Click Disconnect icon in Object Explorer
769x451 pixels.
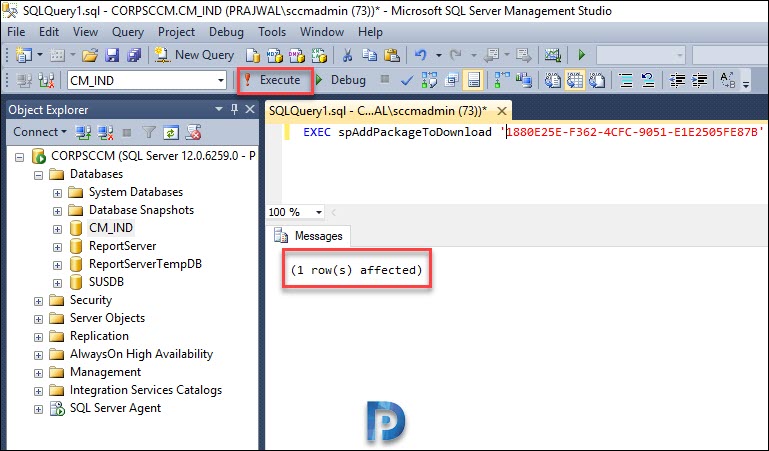pyautogui.click(x=105, y=132)
